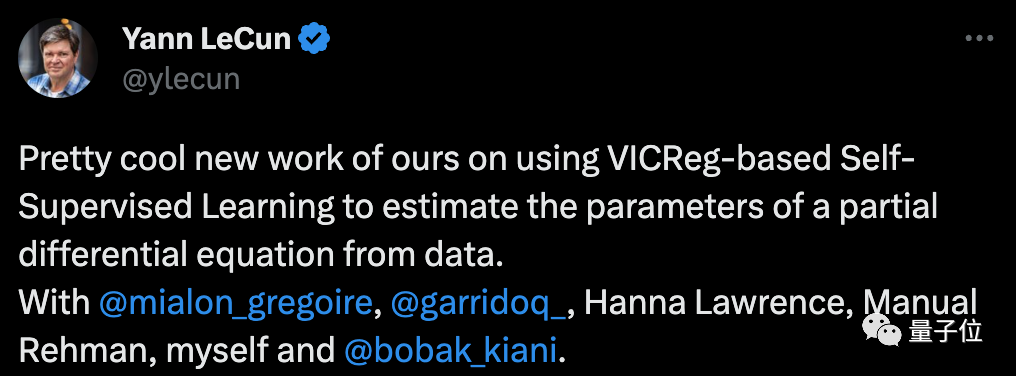Click the blue verified checkmark badge
Viewport: 1016px width, 376px height.
[314, 40]
